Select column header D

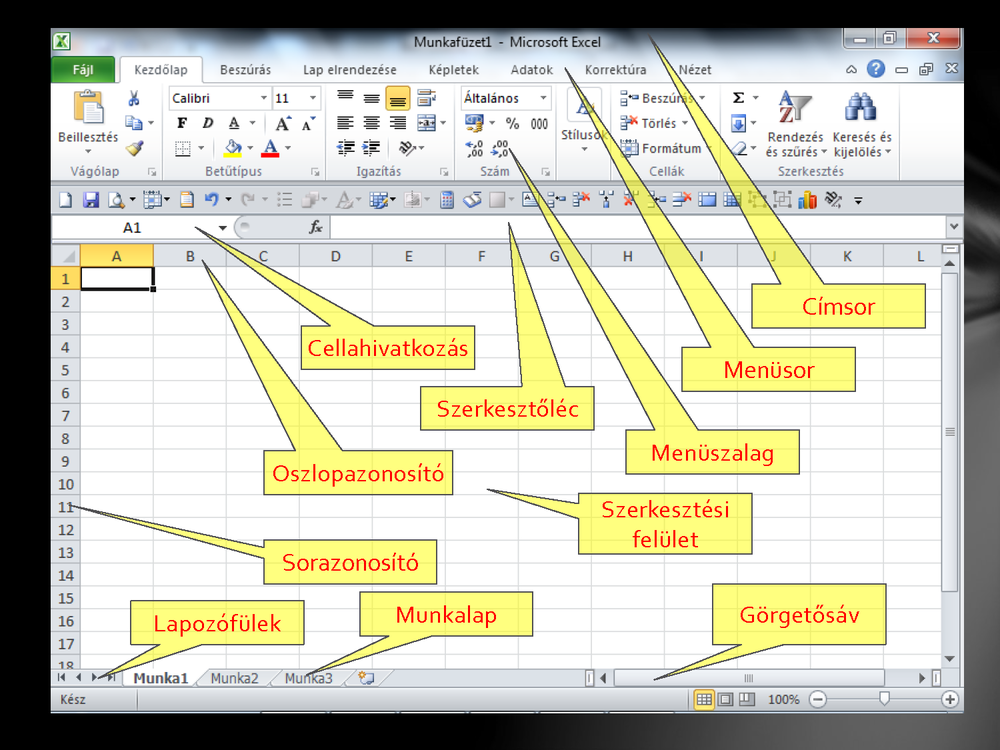pos(335,256)
